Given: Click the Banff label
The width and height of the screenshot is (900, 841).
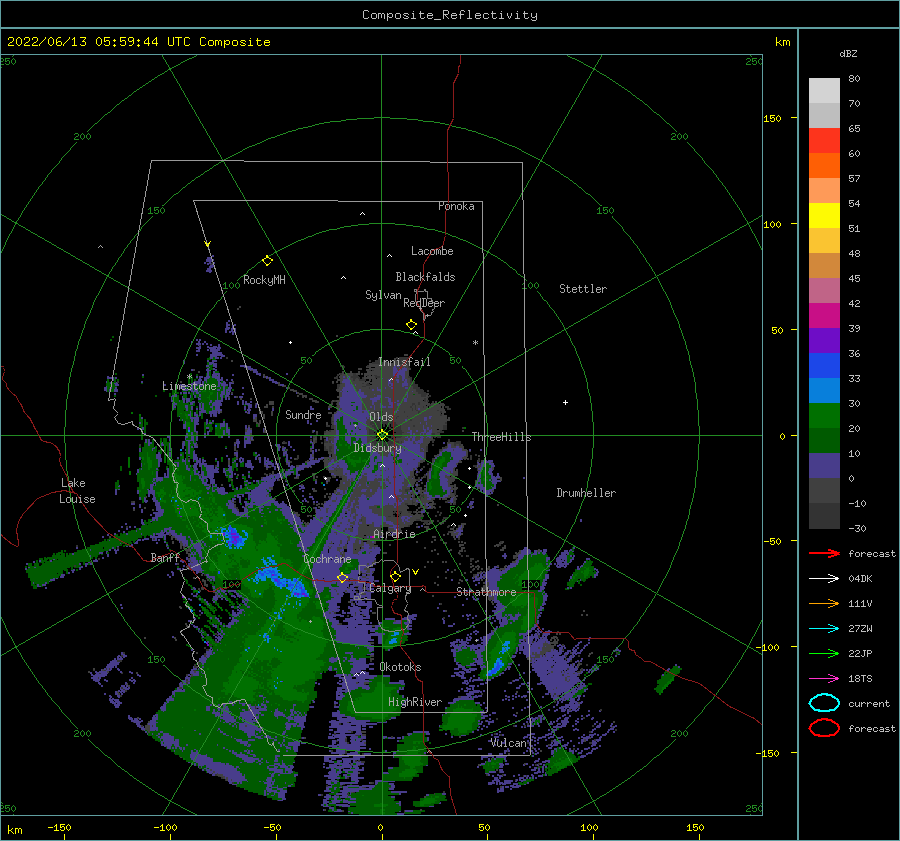Looking at the screenshot, I should pyautogui.click(x=165, y=557).
